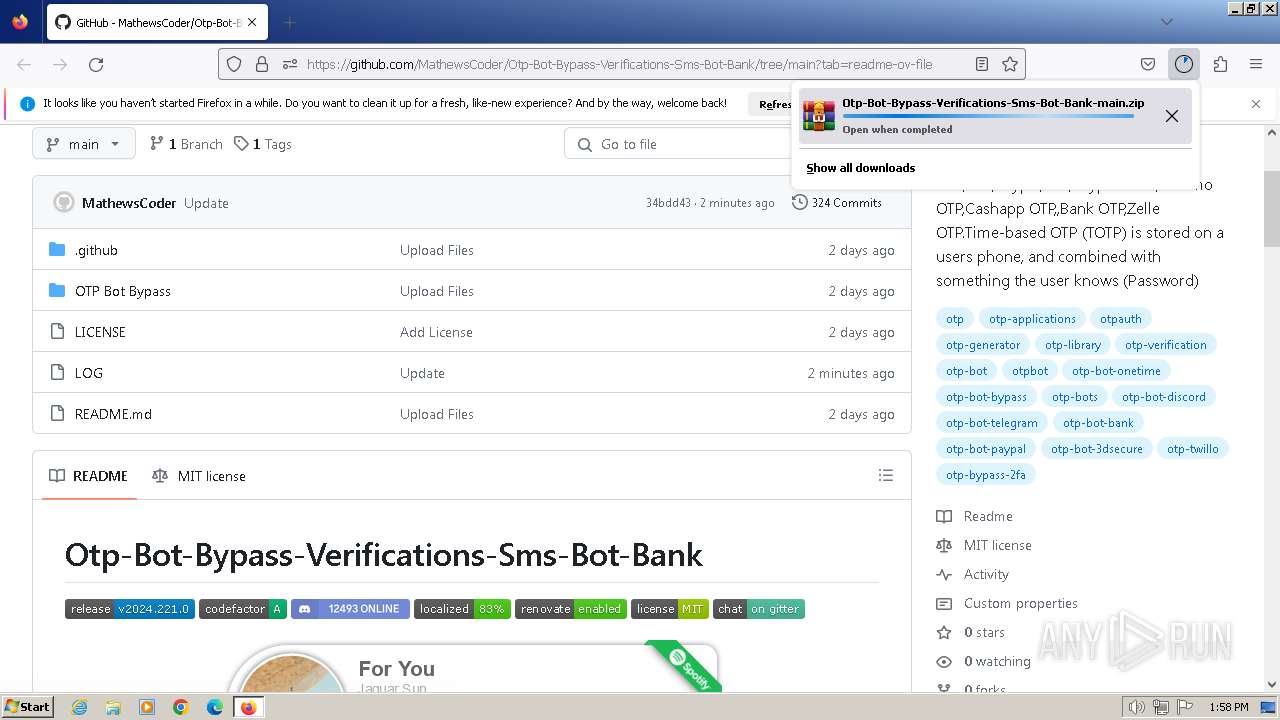Click the 12493 ONLINE Discord badge
Screen dimensions: 1280x720
(350, 609)
